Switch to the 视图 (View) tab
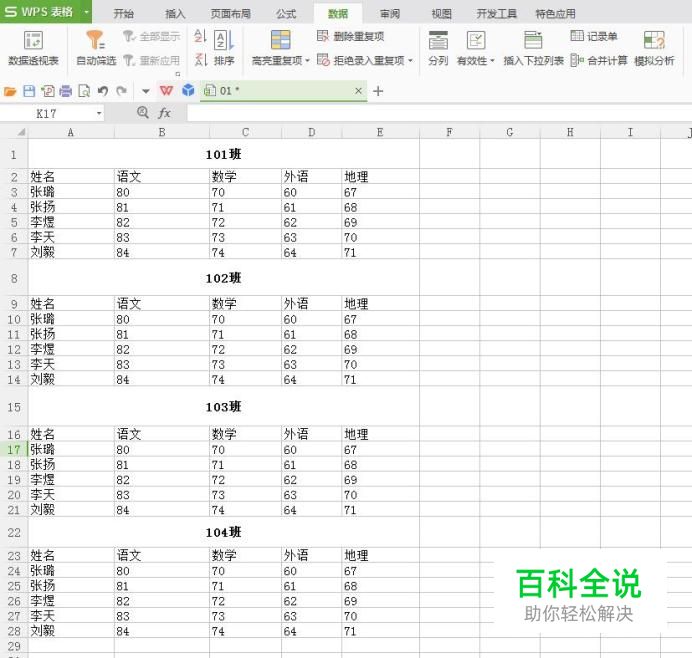 441,14
